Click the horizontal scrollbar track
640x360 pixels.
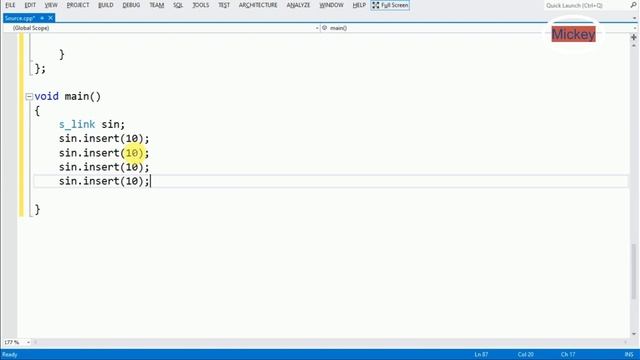(330, 342)
